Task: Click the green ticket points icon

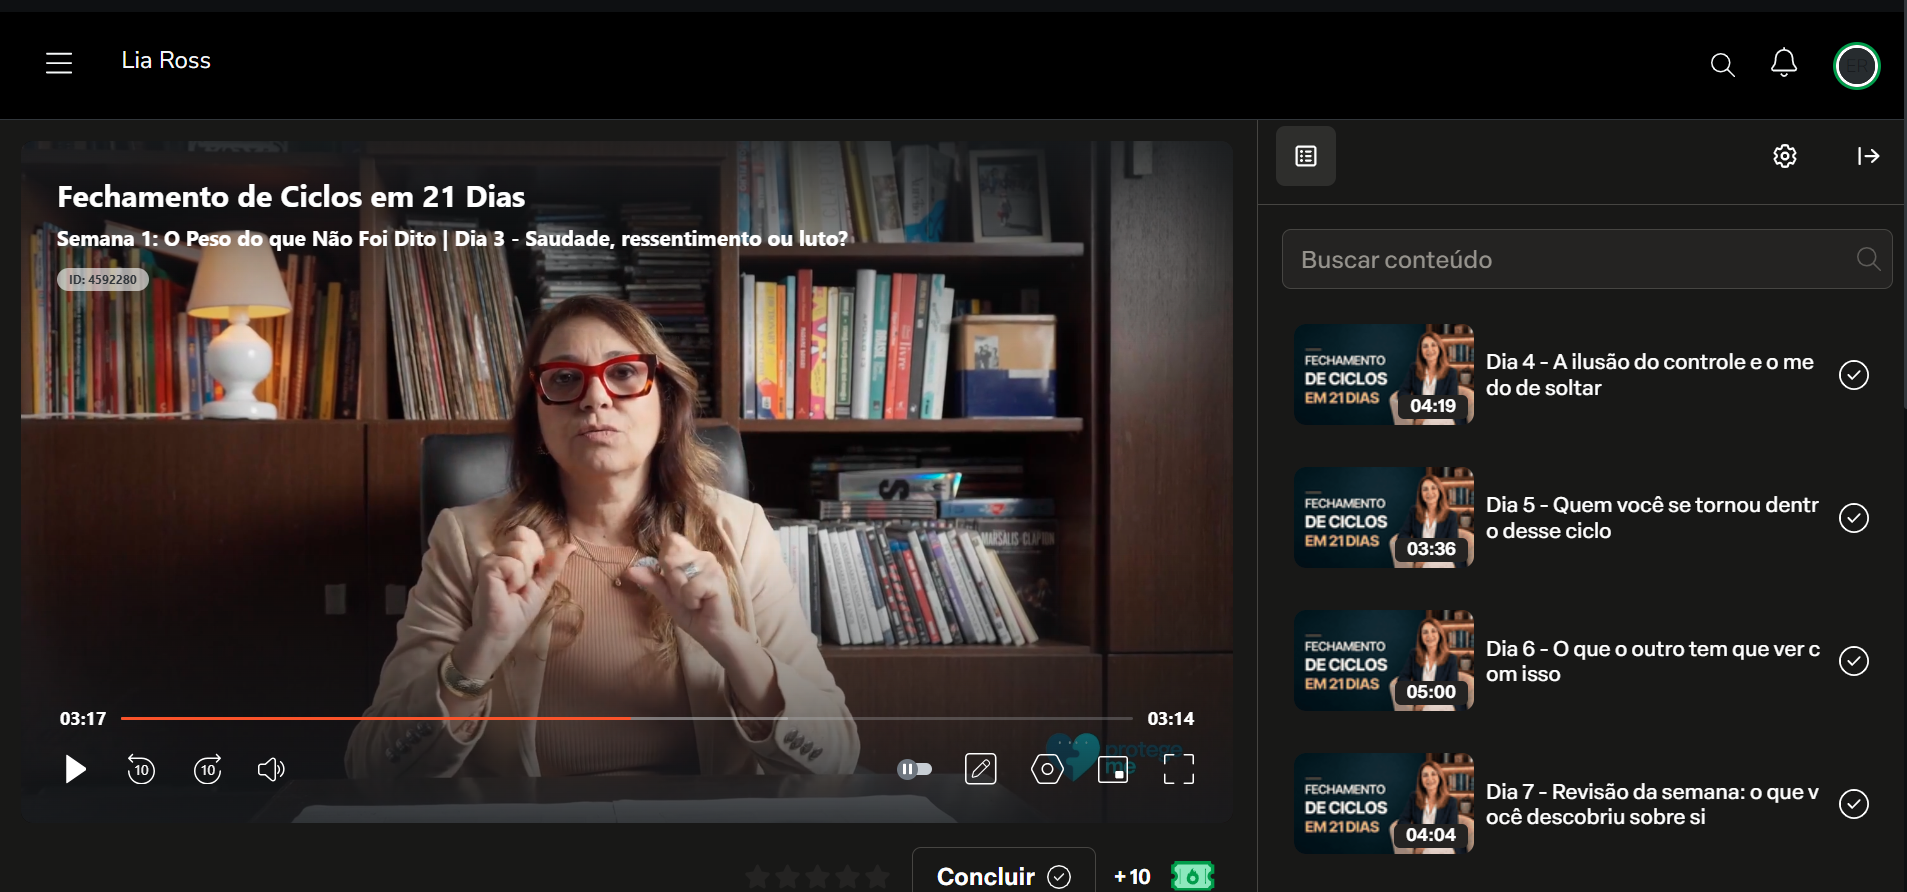Action: click(x=1192, y=876)
